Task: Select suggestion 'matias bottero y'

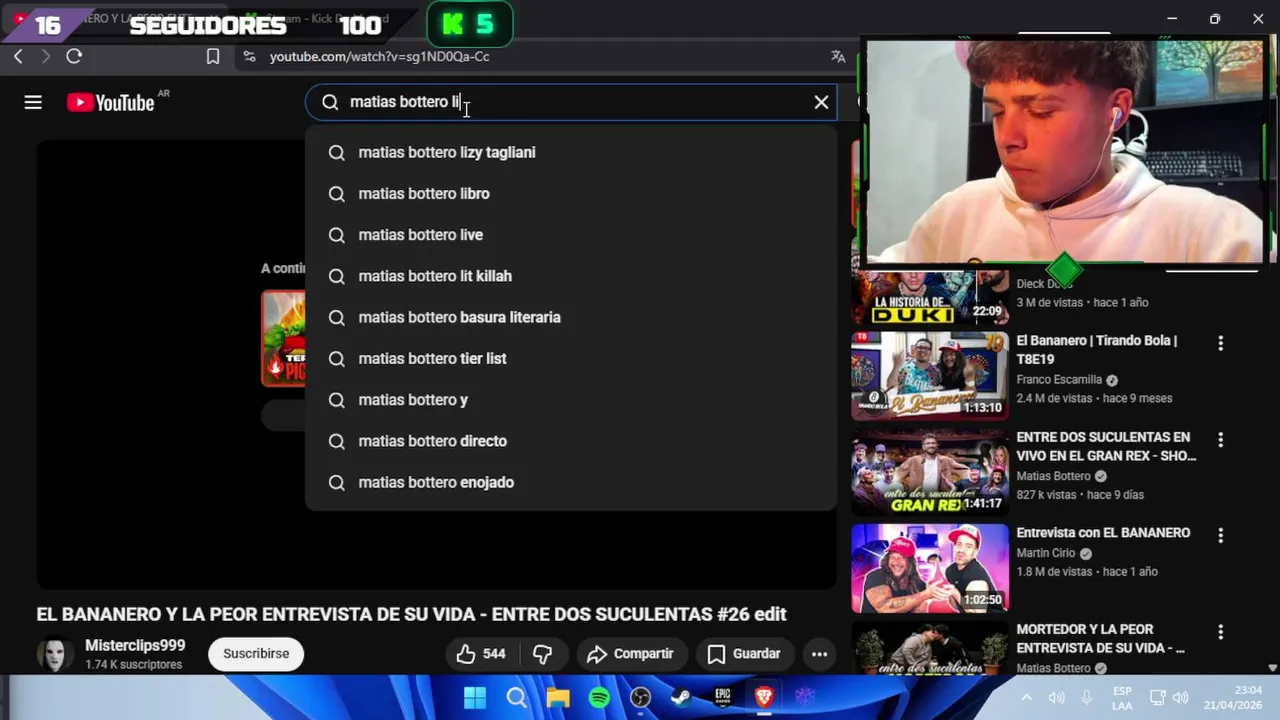Action: (571, 400)
